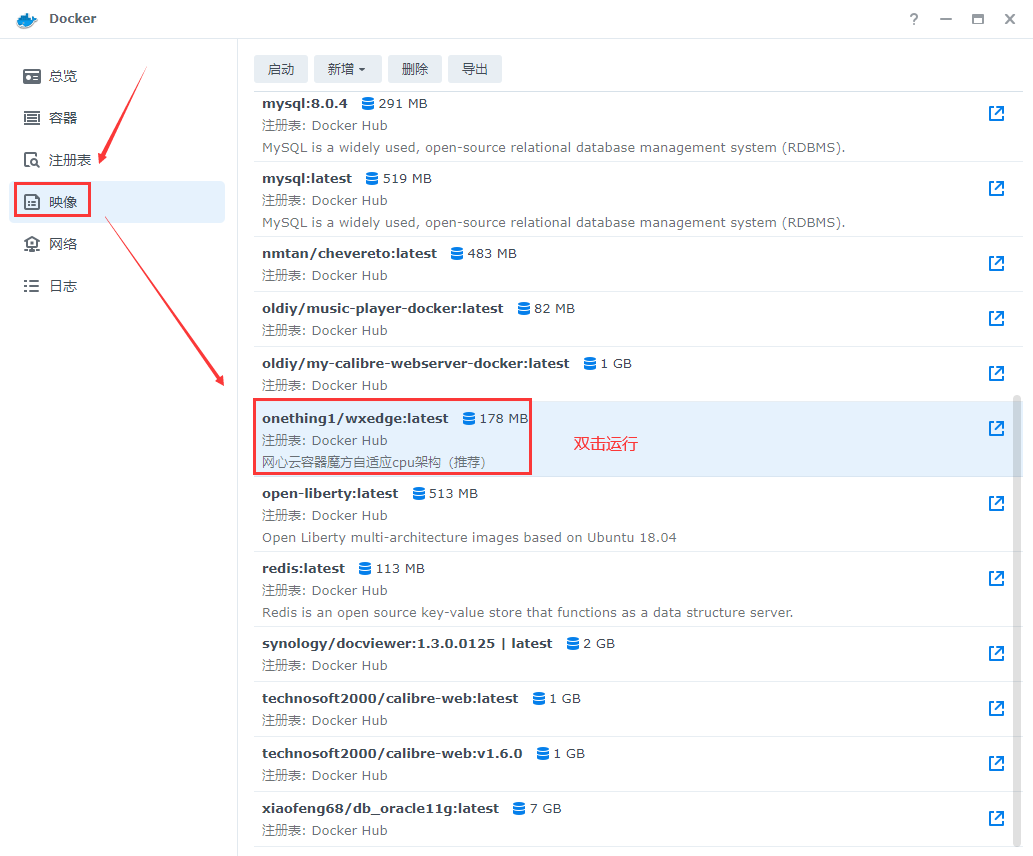This screenshot has height=856, width=1033.
Task: Select the 映像 image tab
Action: pyautogui.click(x=63, y=202)
